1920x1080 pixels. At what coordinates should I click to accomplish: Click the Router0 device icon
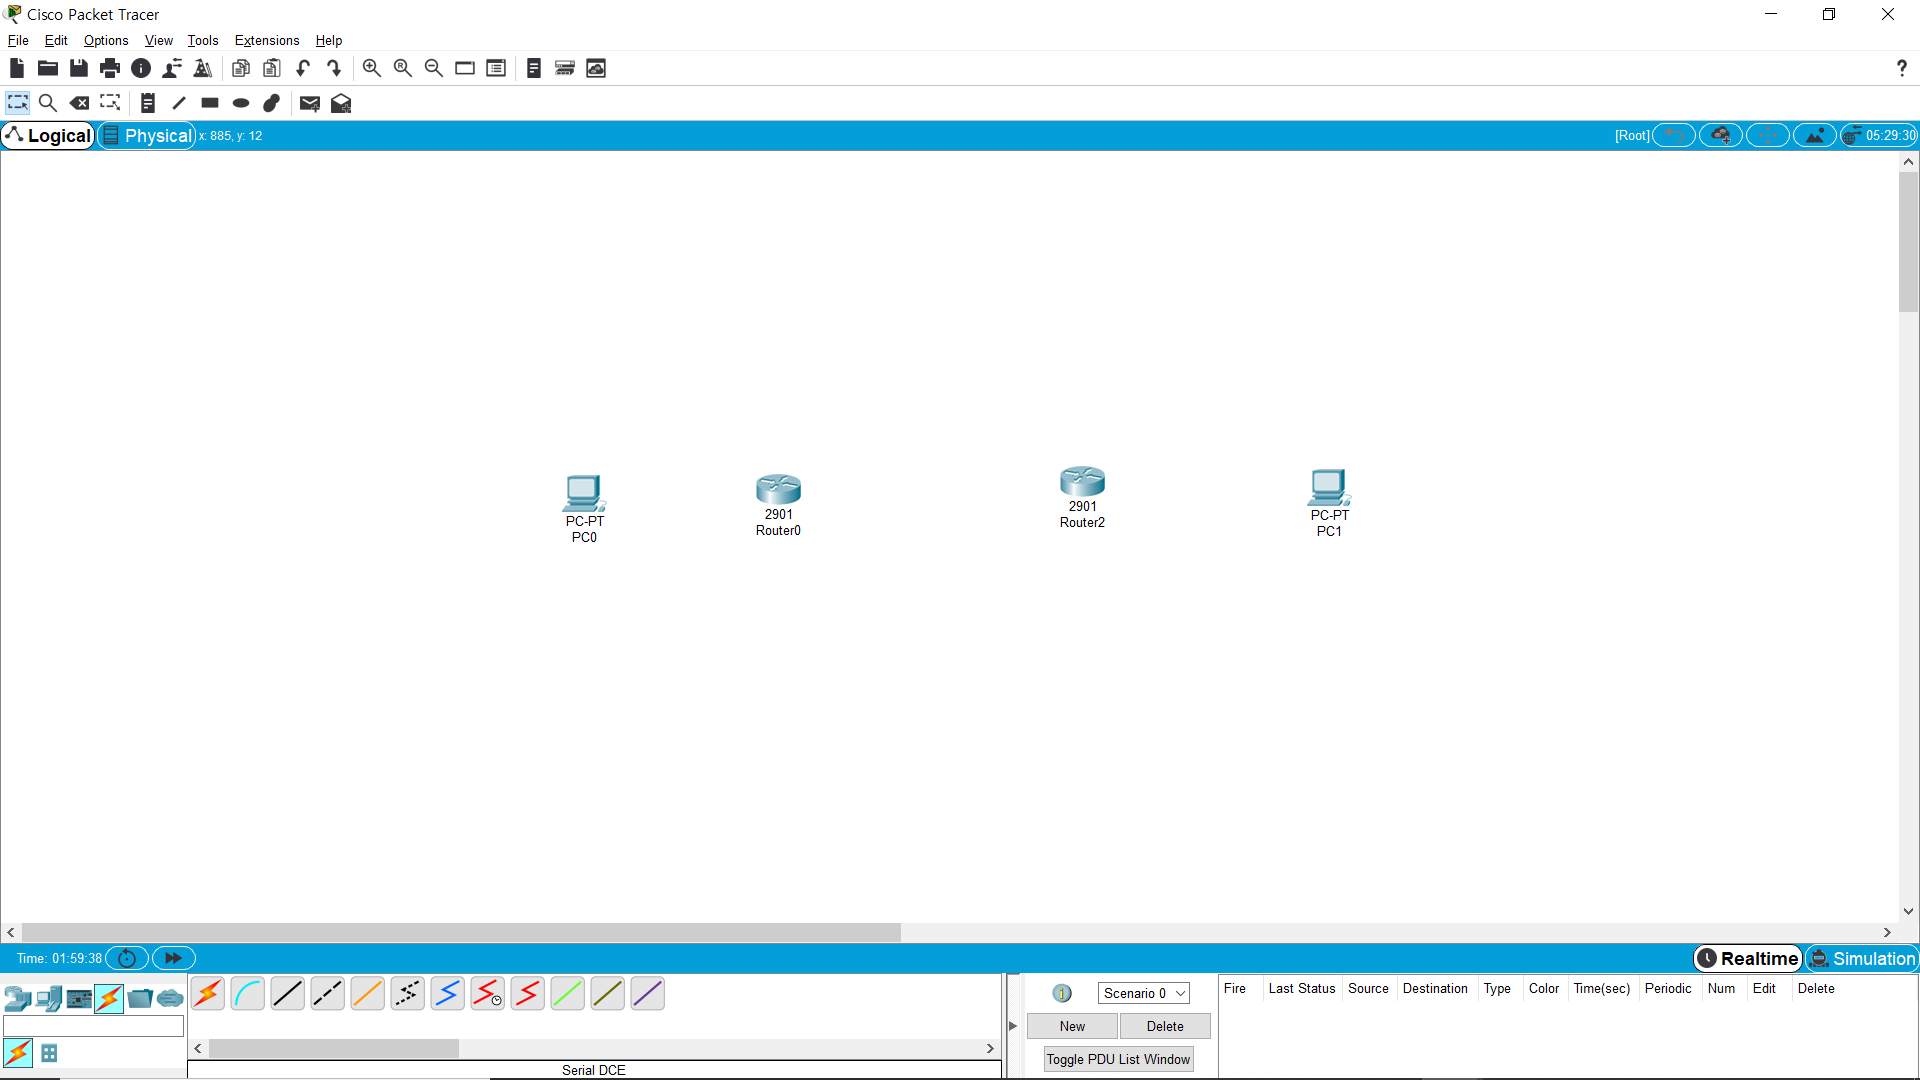[778, 490]
